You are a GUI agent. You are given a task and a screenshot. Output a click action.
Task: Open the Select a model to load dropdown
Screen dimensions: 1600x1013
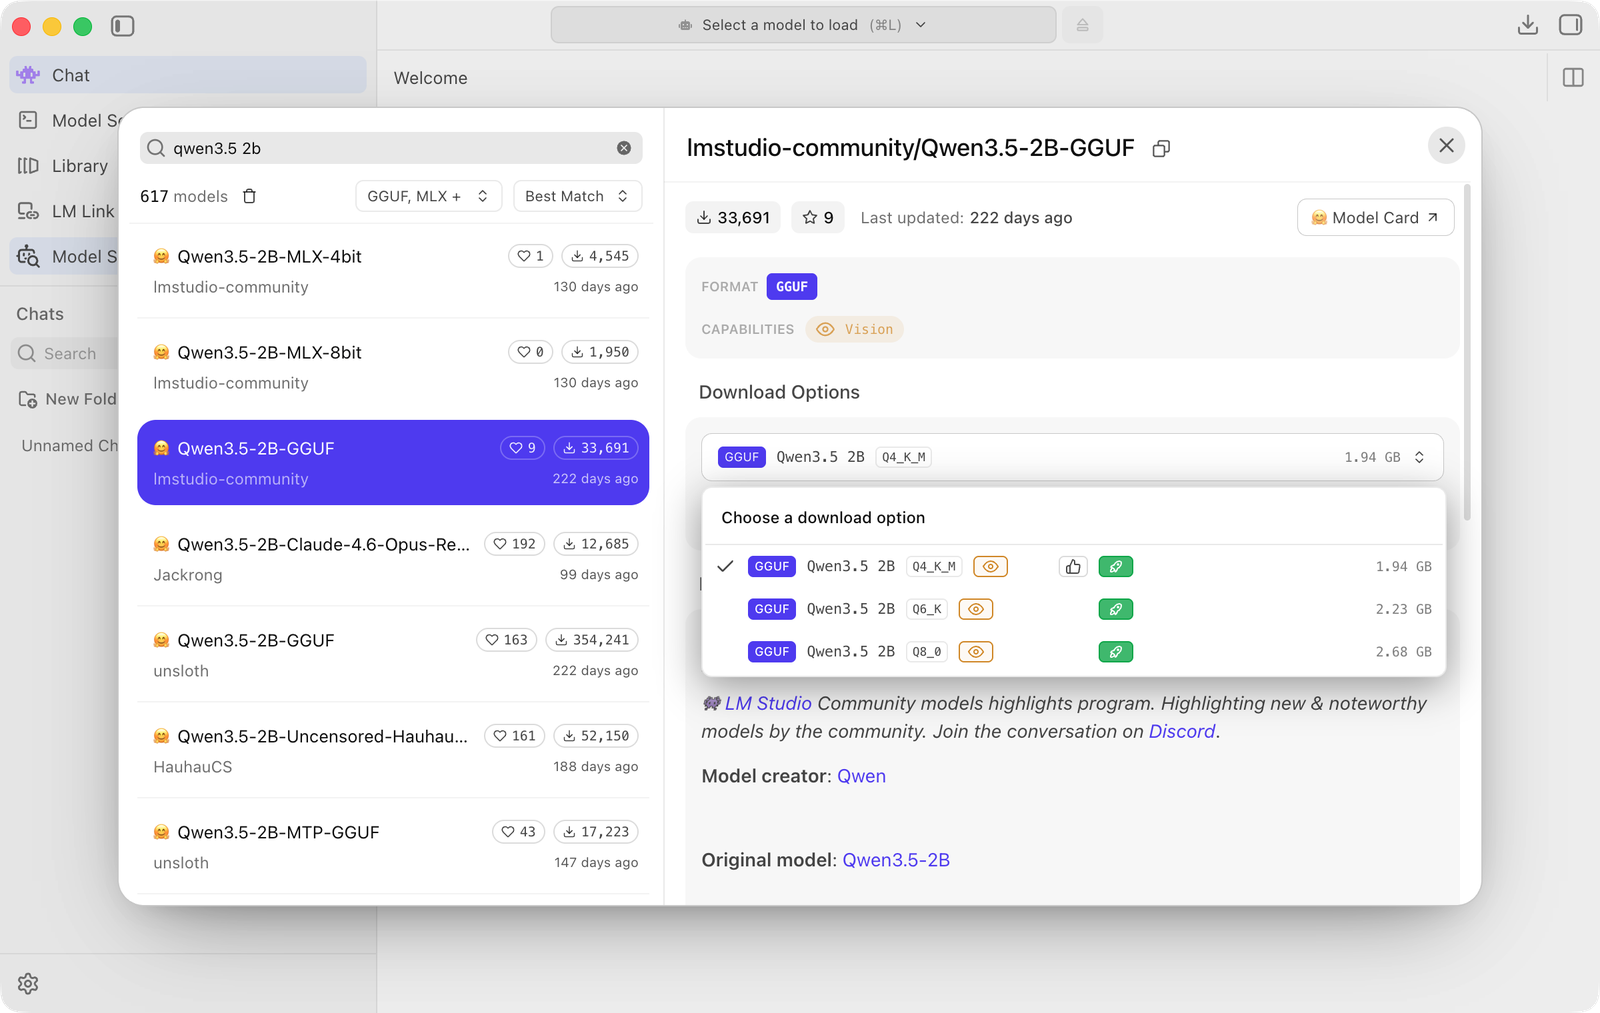click(x=803, y=25)
